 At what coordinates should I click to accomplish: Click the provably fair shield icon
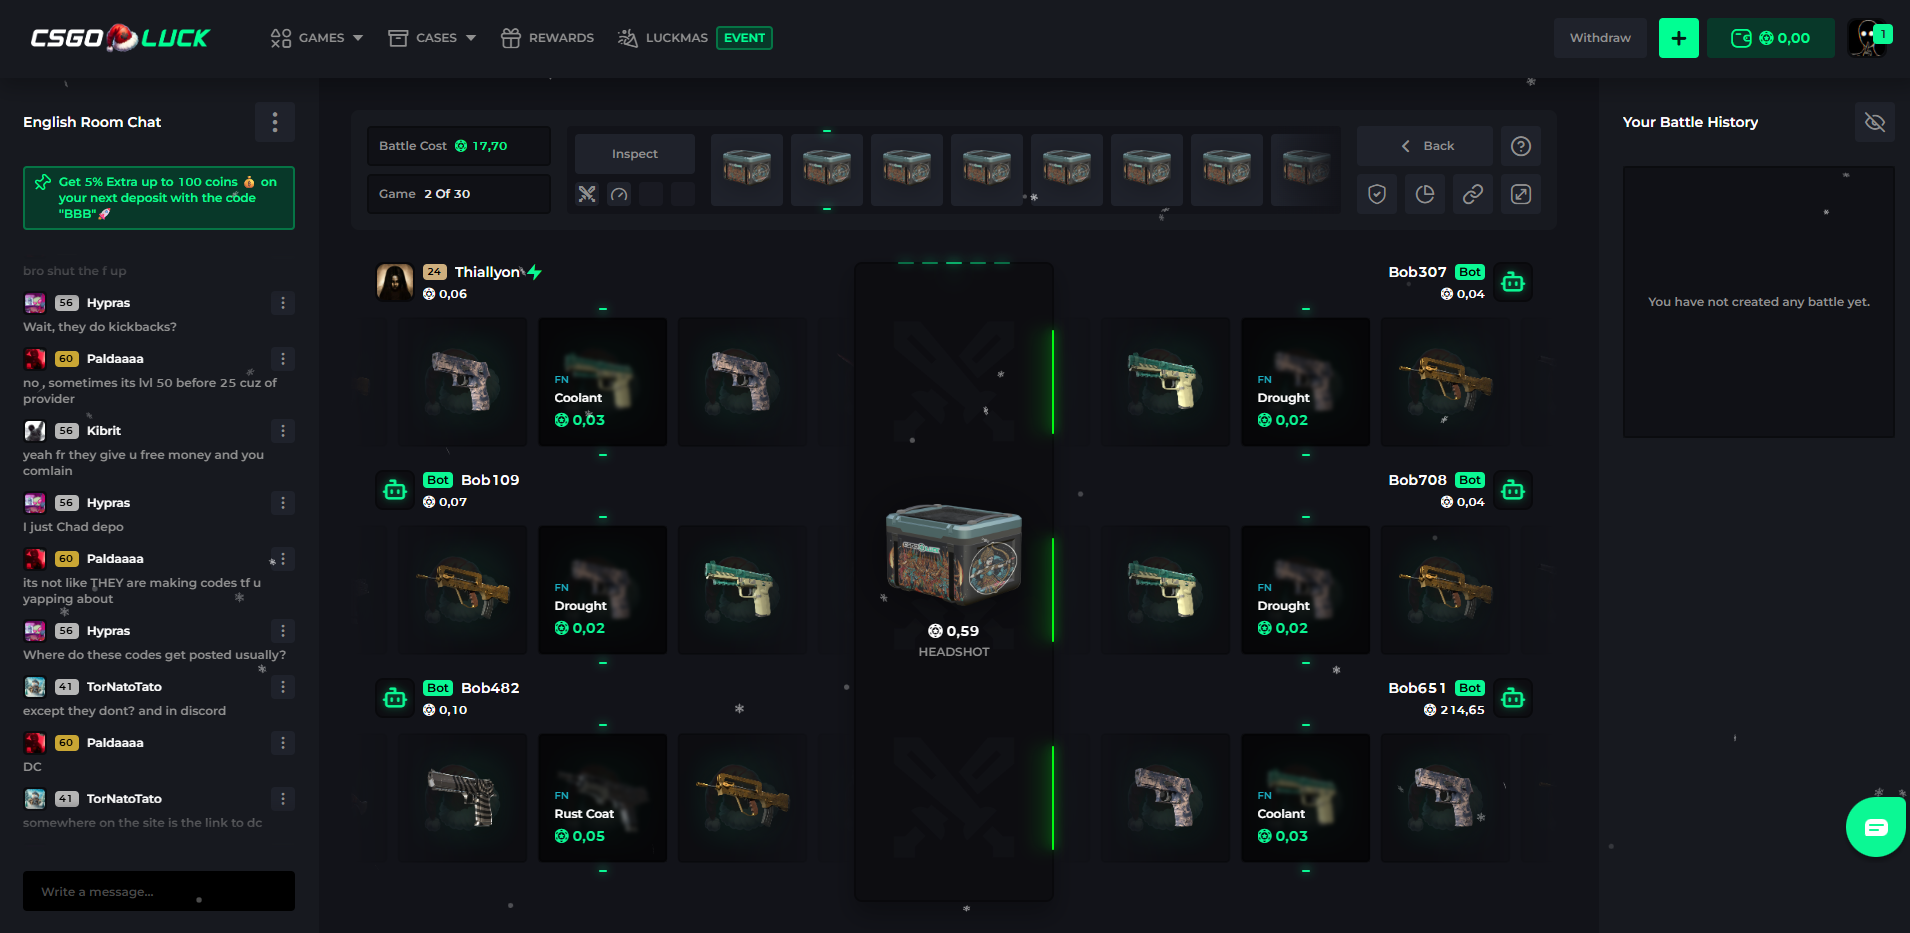pyautogui.click(x=1377, y=194)
